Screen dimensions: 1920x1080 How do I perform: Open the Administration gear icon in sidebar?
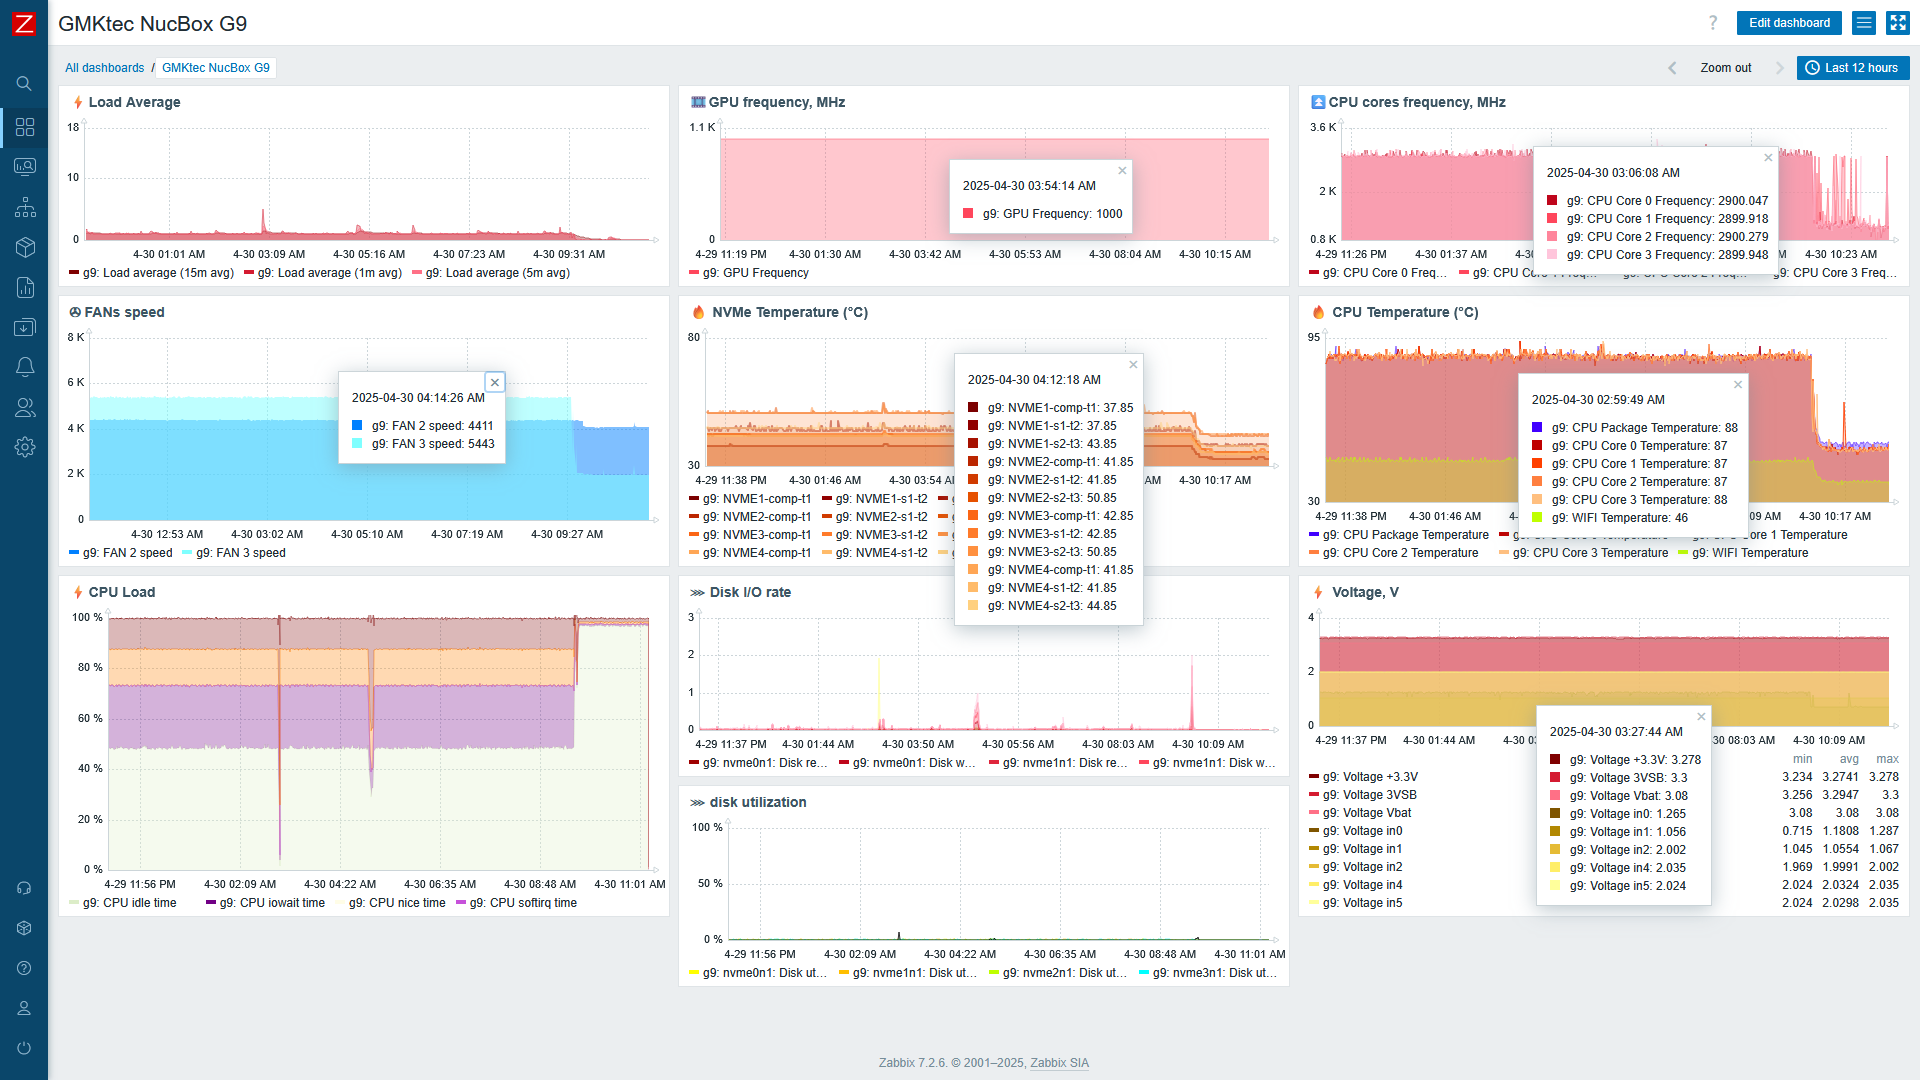click(x=25, y=447)
